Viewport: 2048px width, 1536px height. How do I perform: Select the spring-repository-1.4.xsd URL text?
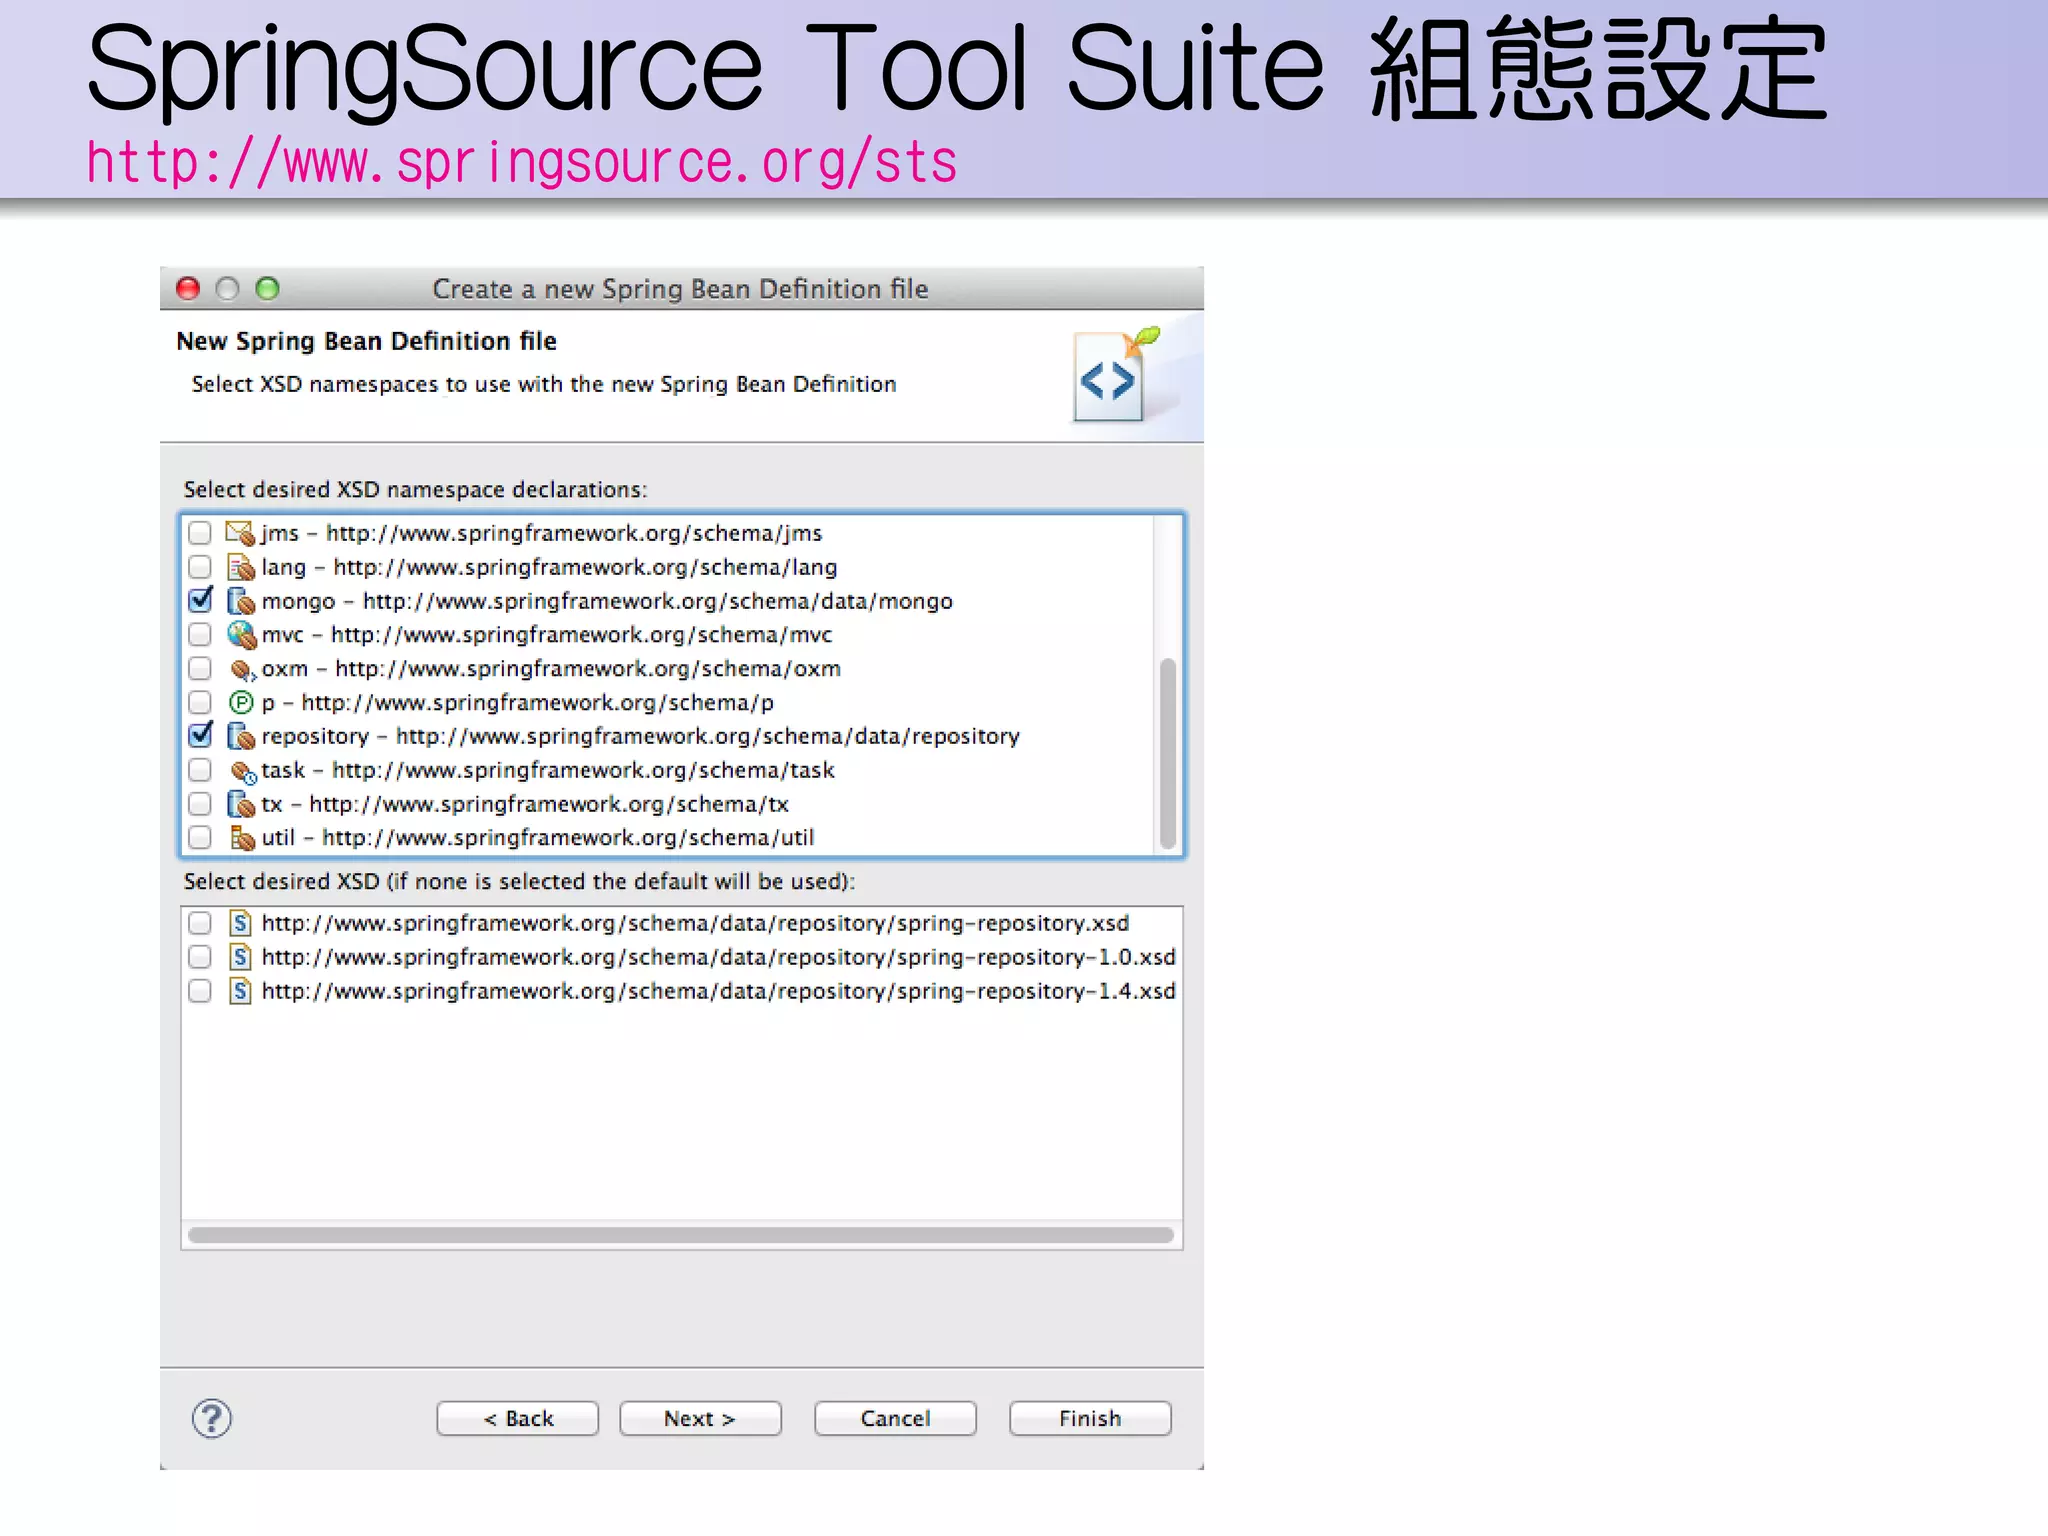coord(718,991)
